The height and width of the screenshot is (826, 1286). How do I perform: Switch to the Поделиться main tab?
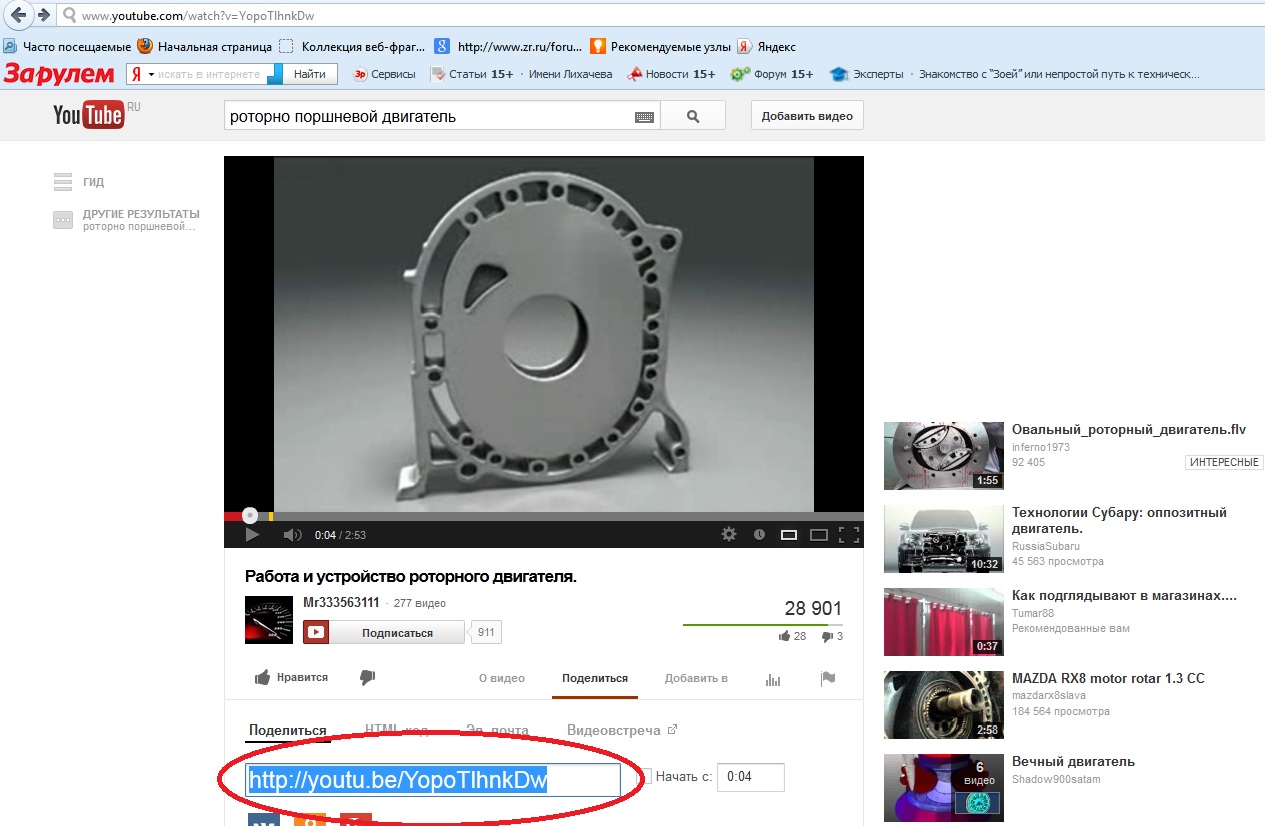pos(595,678)
